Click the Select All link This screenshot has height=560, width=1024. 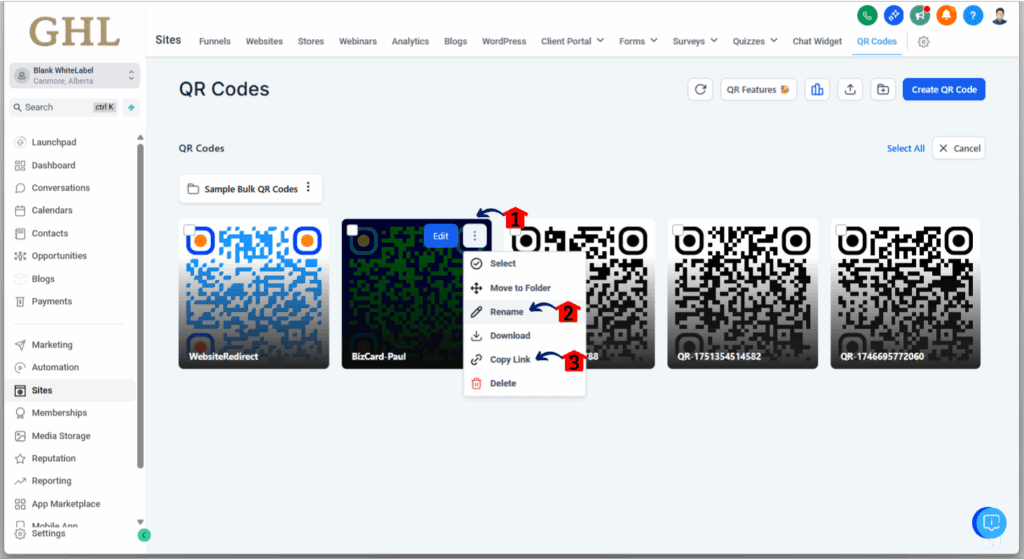point(905,148)
